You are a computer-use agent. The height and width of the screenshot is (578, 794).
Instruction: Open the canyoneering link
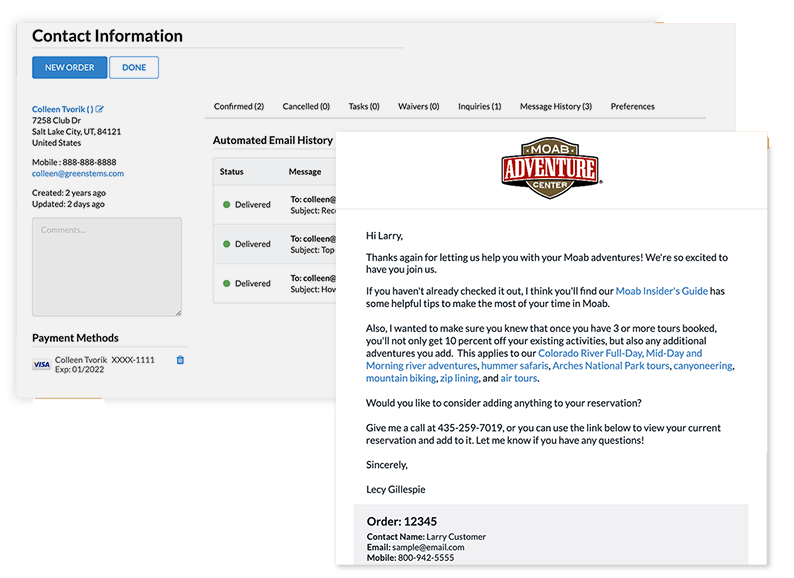[x=703, y=366]
